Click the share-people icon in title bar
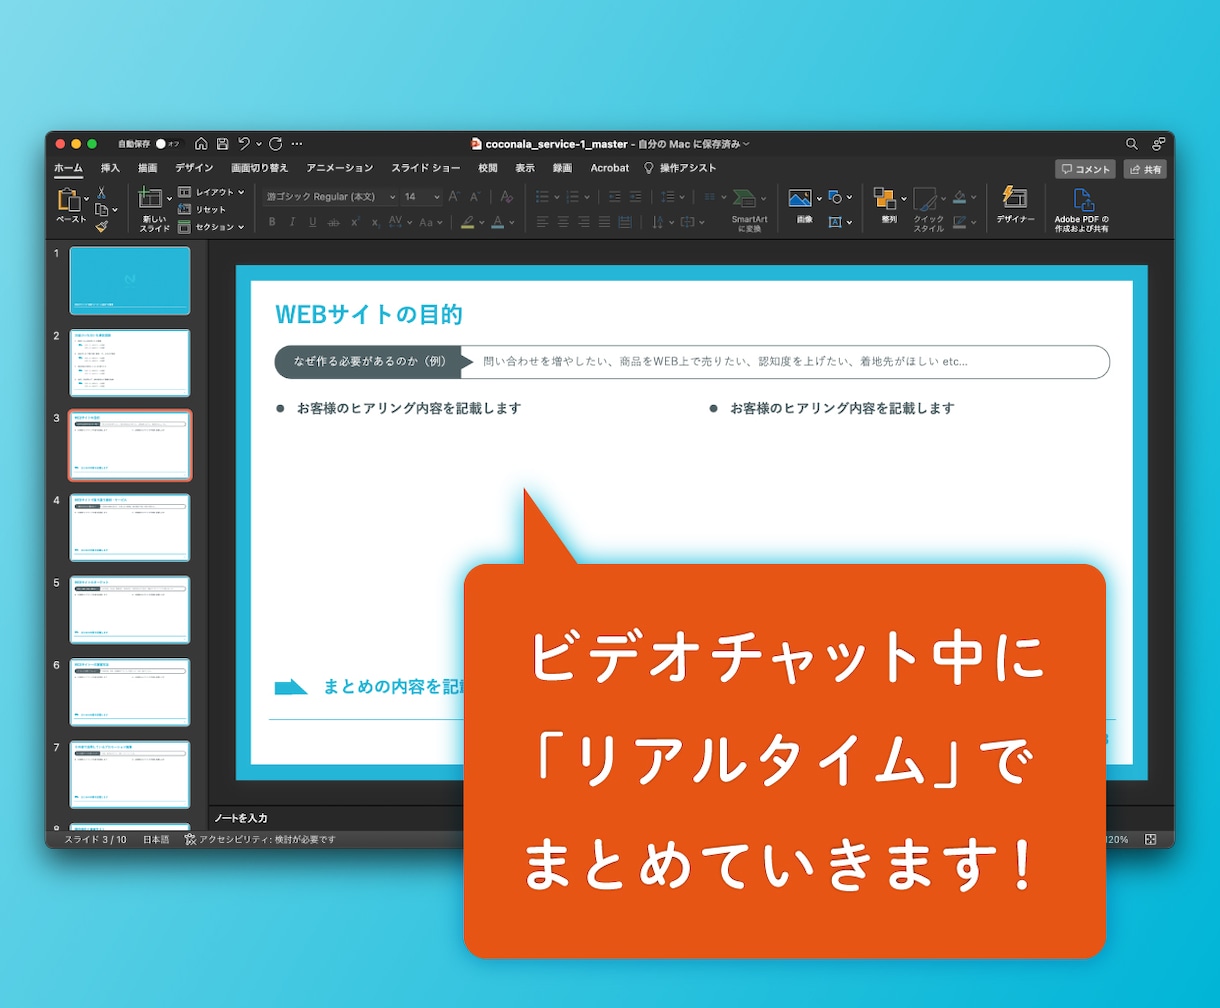1220x1008 pixels. [x=1159, y=144]
